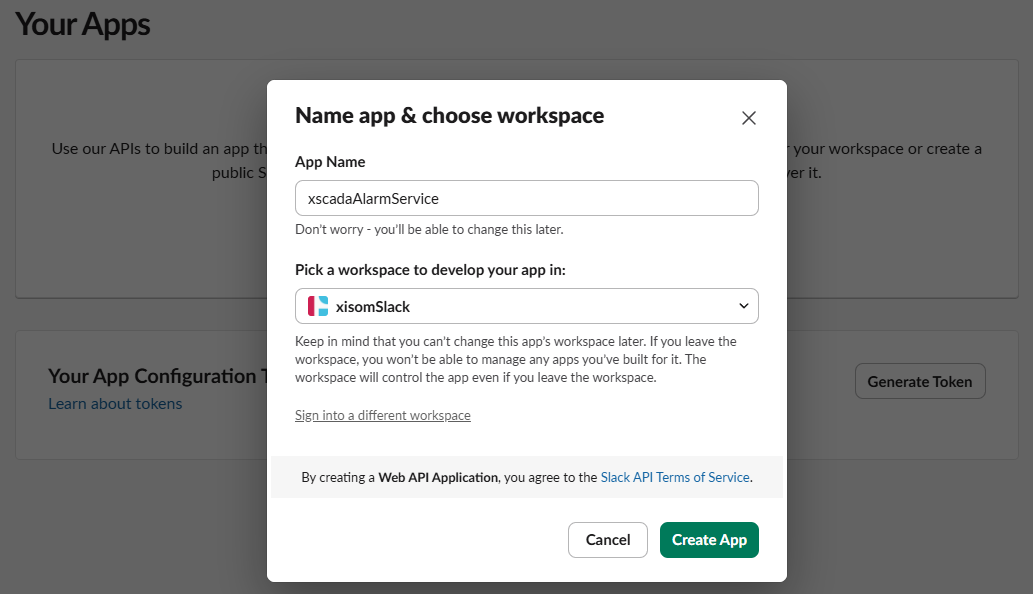1033x594 pixels.
Task: Click the 'Keep in mind' workspace warning text
Action: tap(516, 360)
